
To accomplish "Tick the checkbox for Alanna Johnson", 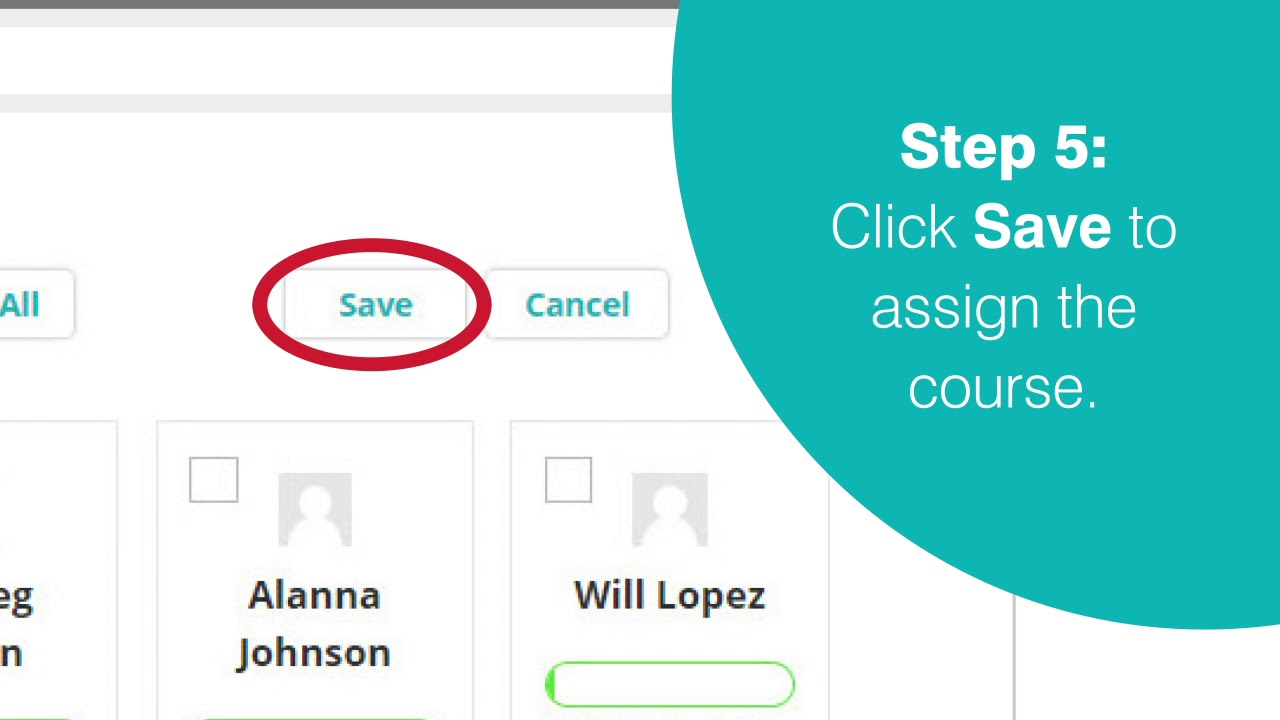I will coord(214,480).
